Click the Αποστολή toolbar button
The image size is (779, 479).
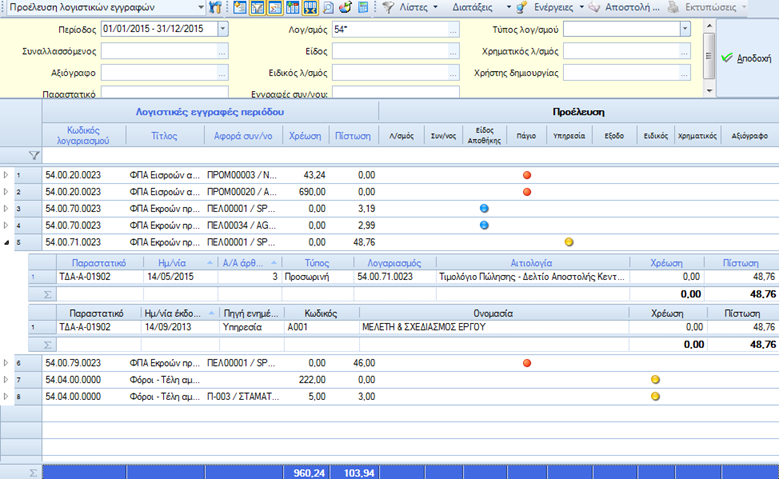(624, 7)
